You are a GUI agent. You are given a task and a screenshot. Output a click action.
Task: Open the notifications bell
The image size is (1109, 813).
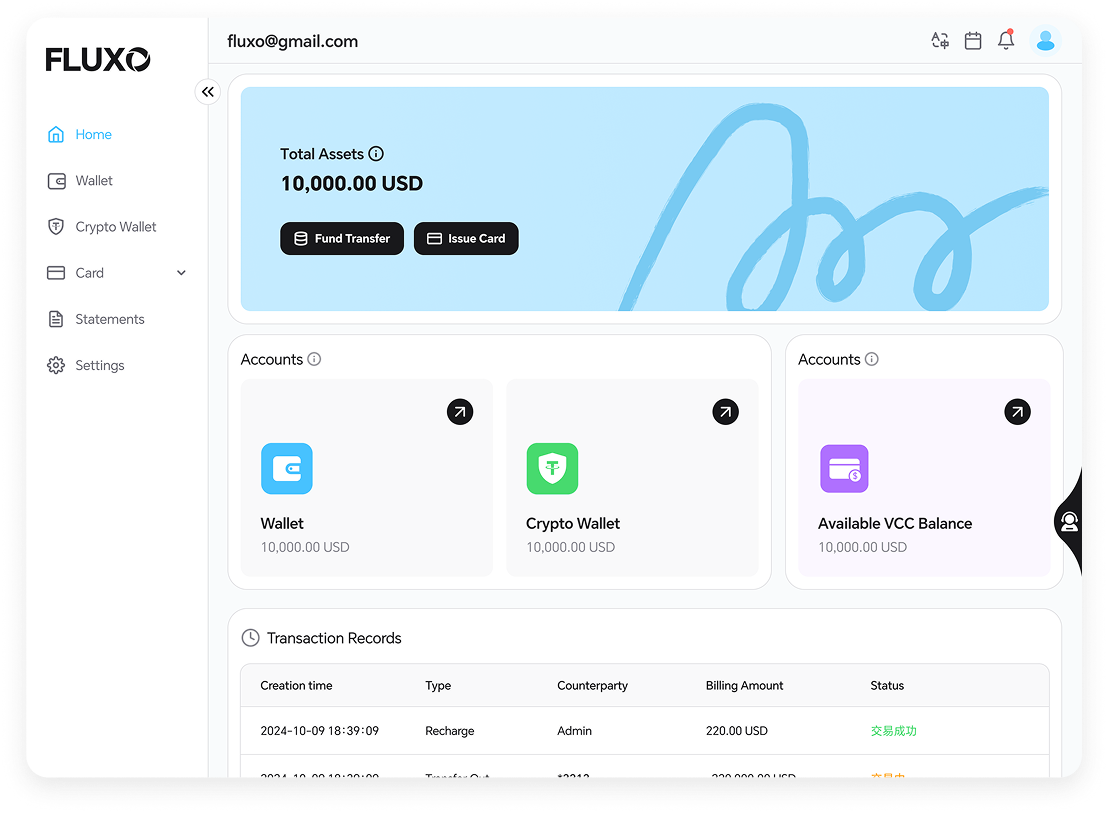(1006, 41)
